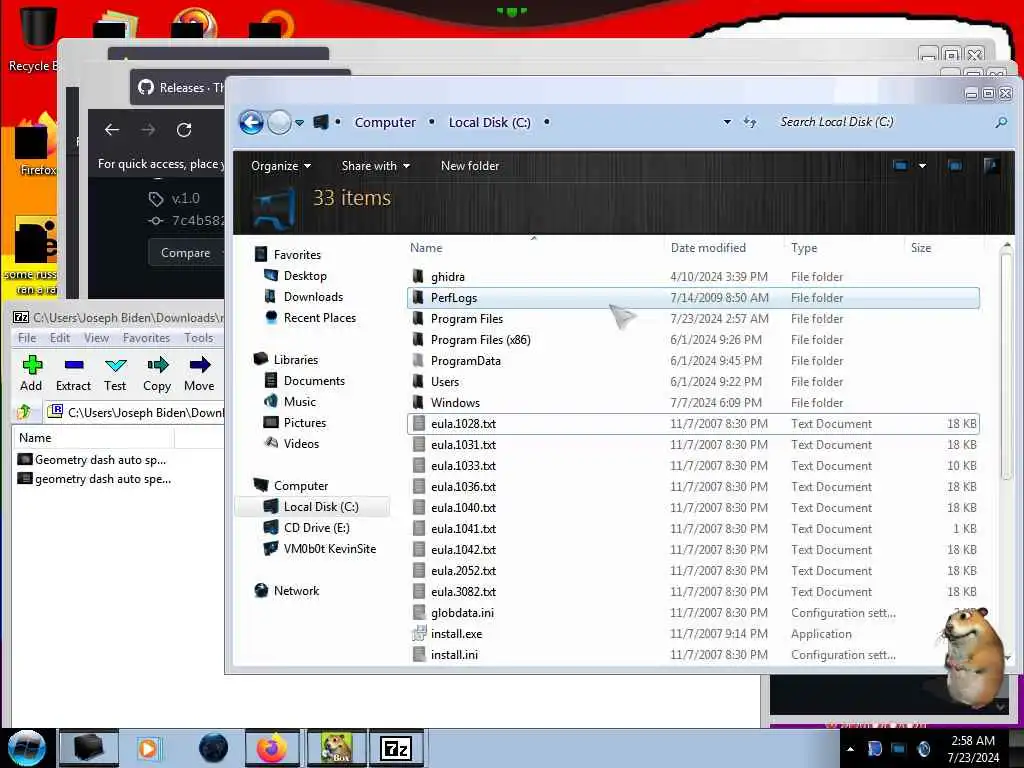This screenshot has width=1024, height=768.
Task: Click the Explorer forward arrow button
Action: click(x=280, y=122)
